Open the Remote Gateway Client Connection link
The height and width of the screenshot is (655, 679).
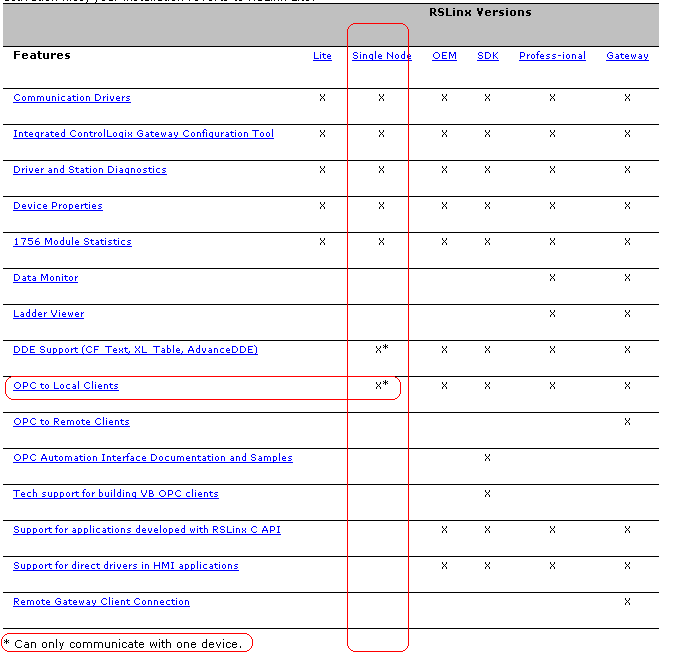[x=101, y=602]
